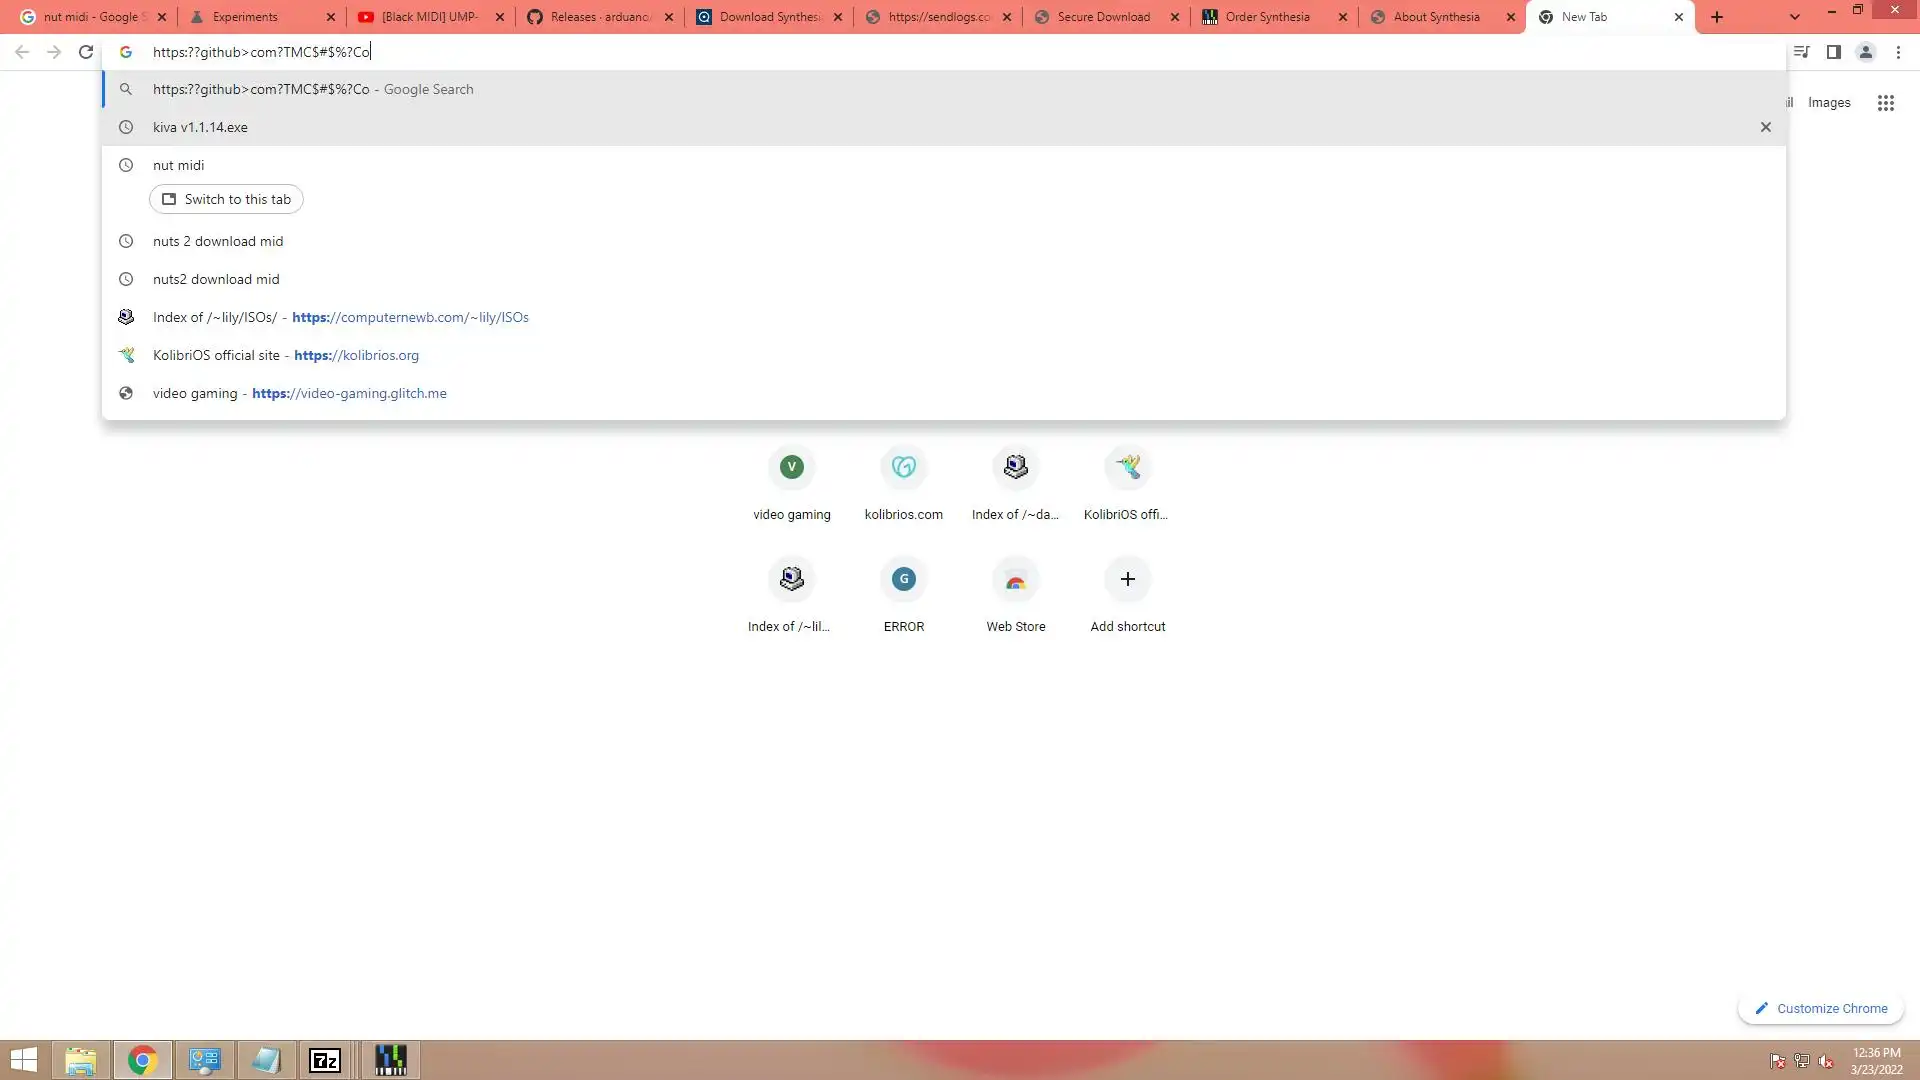1920x1080 pixels.
Task: Click the Customize Chrome button
Action: (1820, 1008)
